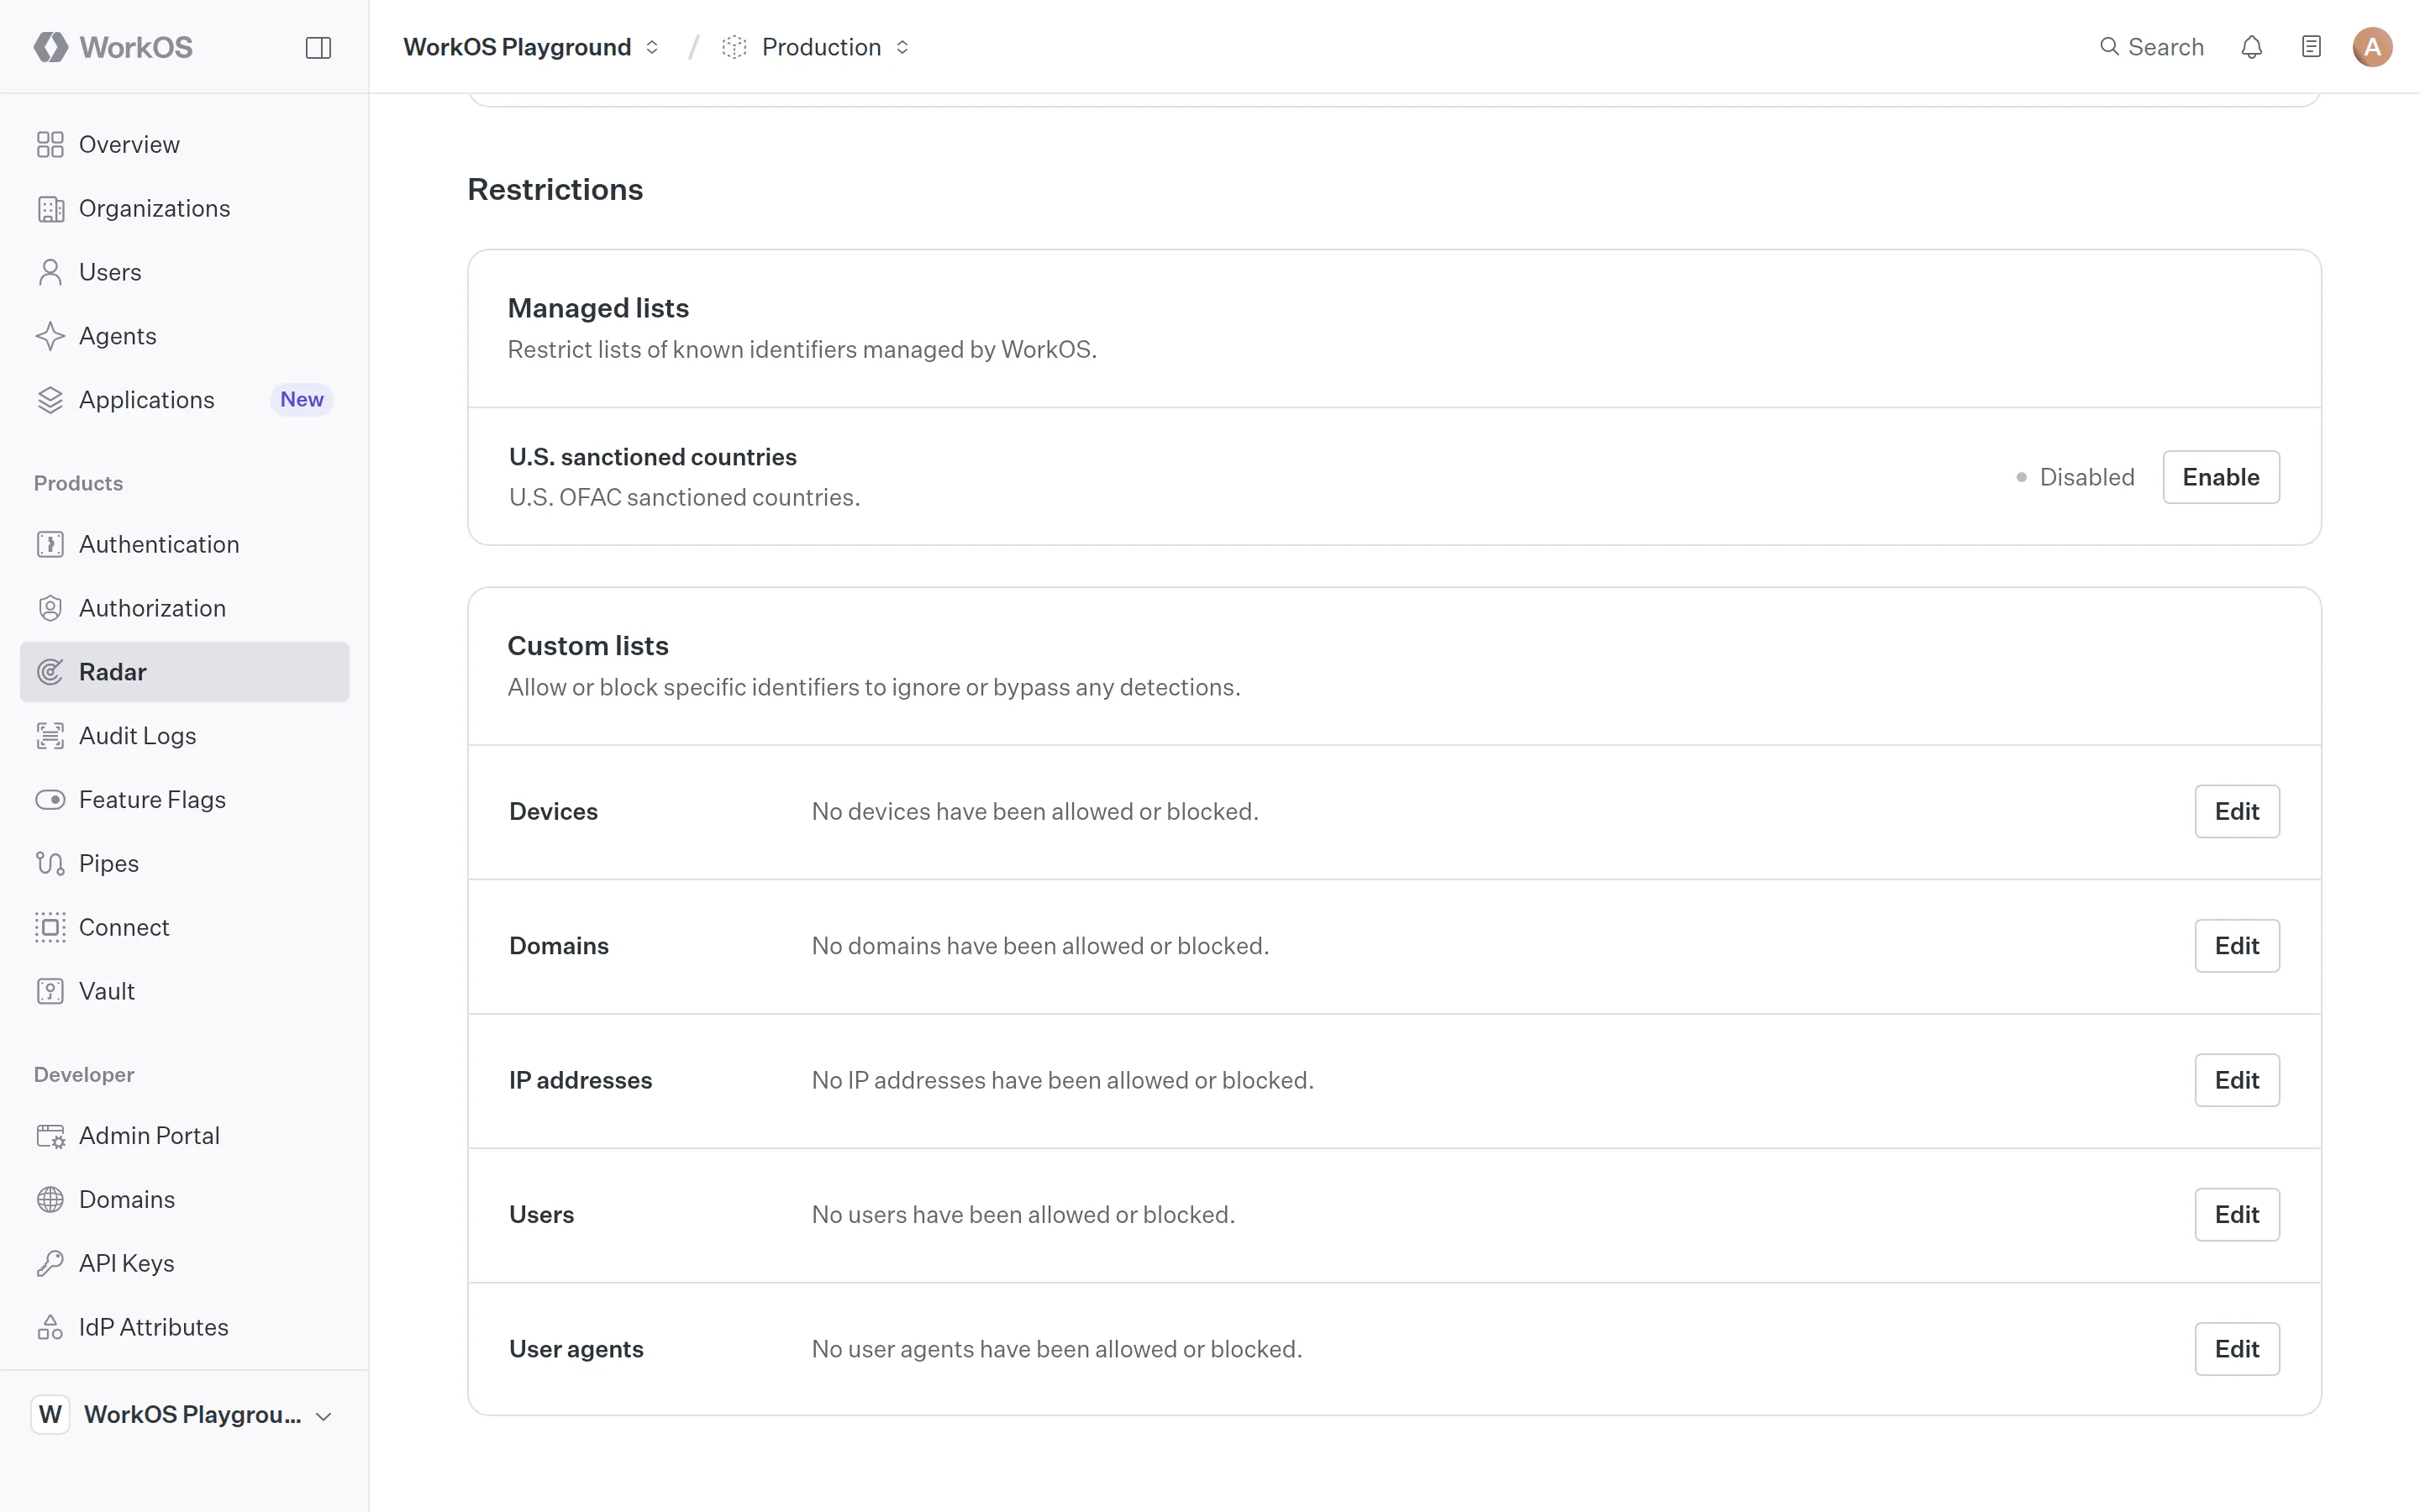
Task: Open the API Keys key icon
Action: (x=50, y=1263)
